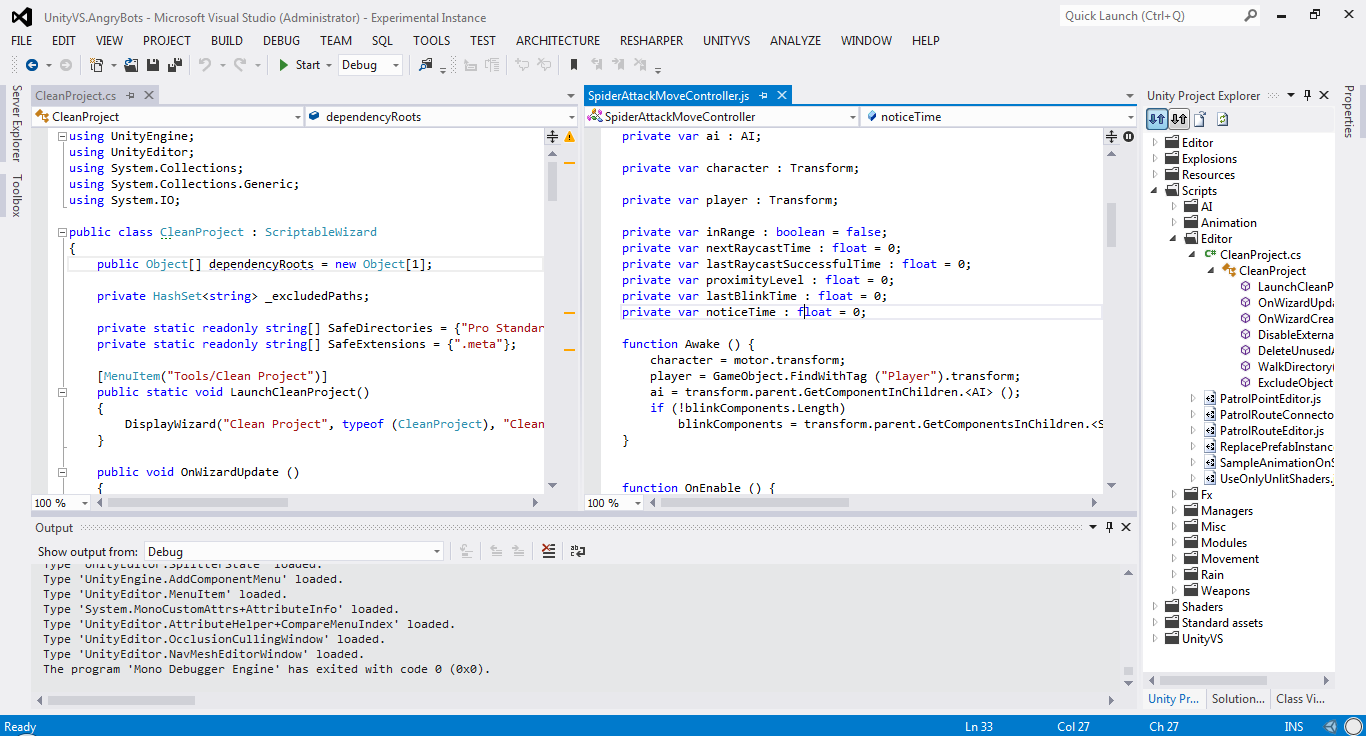
Task: Click 'Ln 33' in the status bar
Action: coord(979,727)
